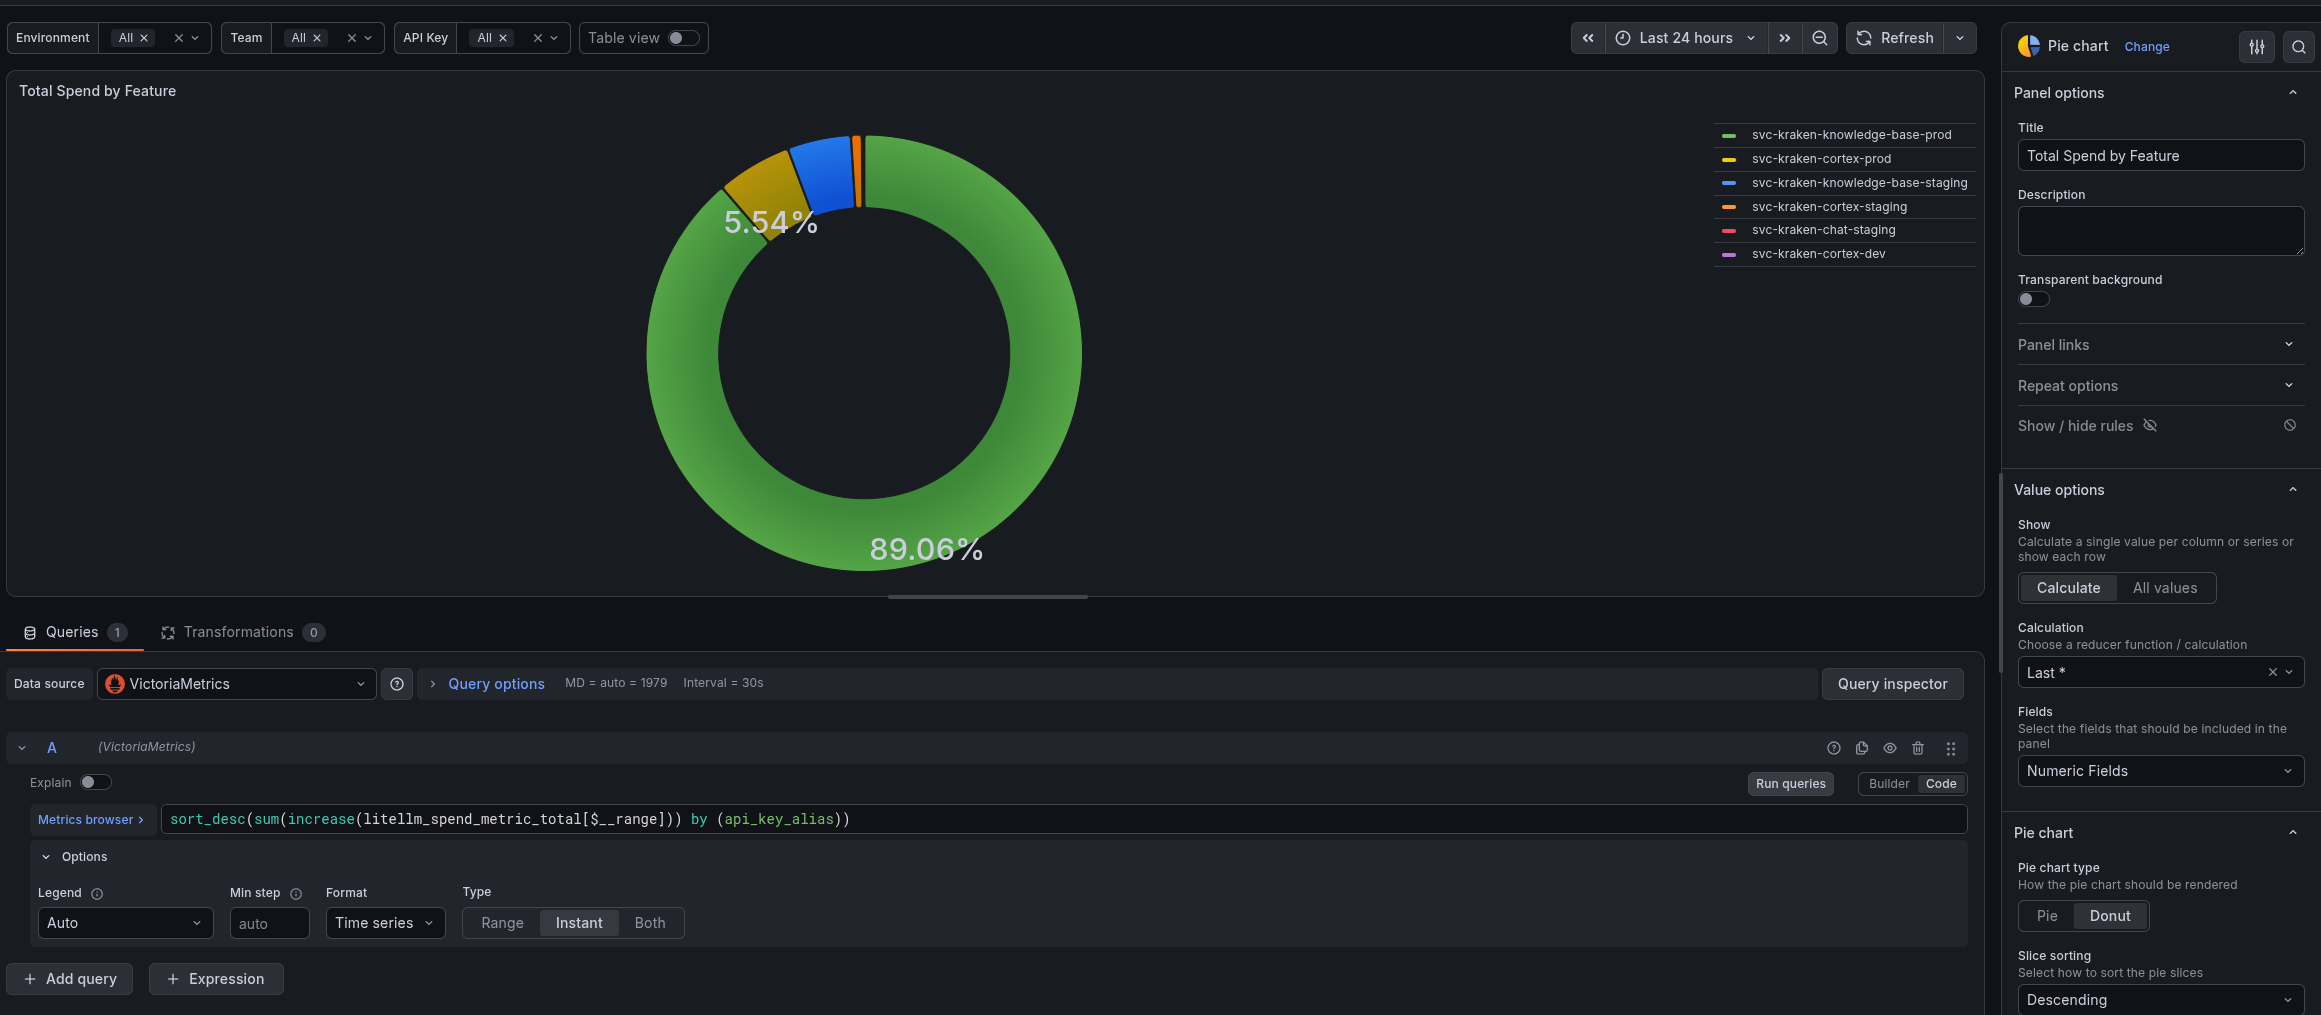Select Donut chart type
This screenshot has width=2321, height=1015.
(2110, 916)
